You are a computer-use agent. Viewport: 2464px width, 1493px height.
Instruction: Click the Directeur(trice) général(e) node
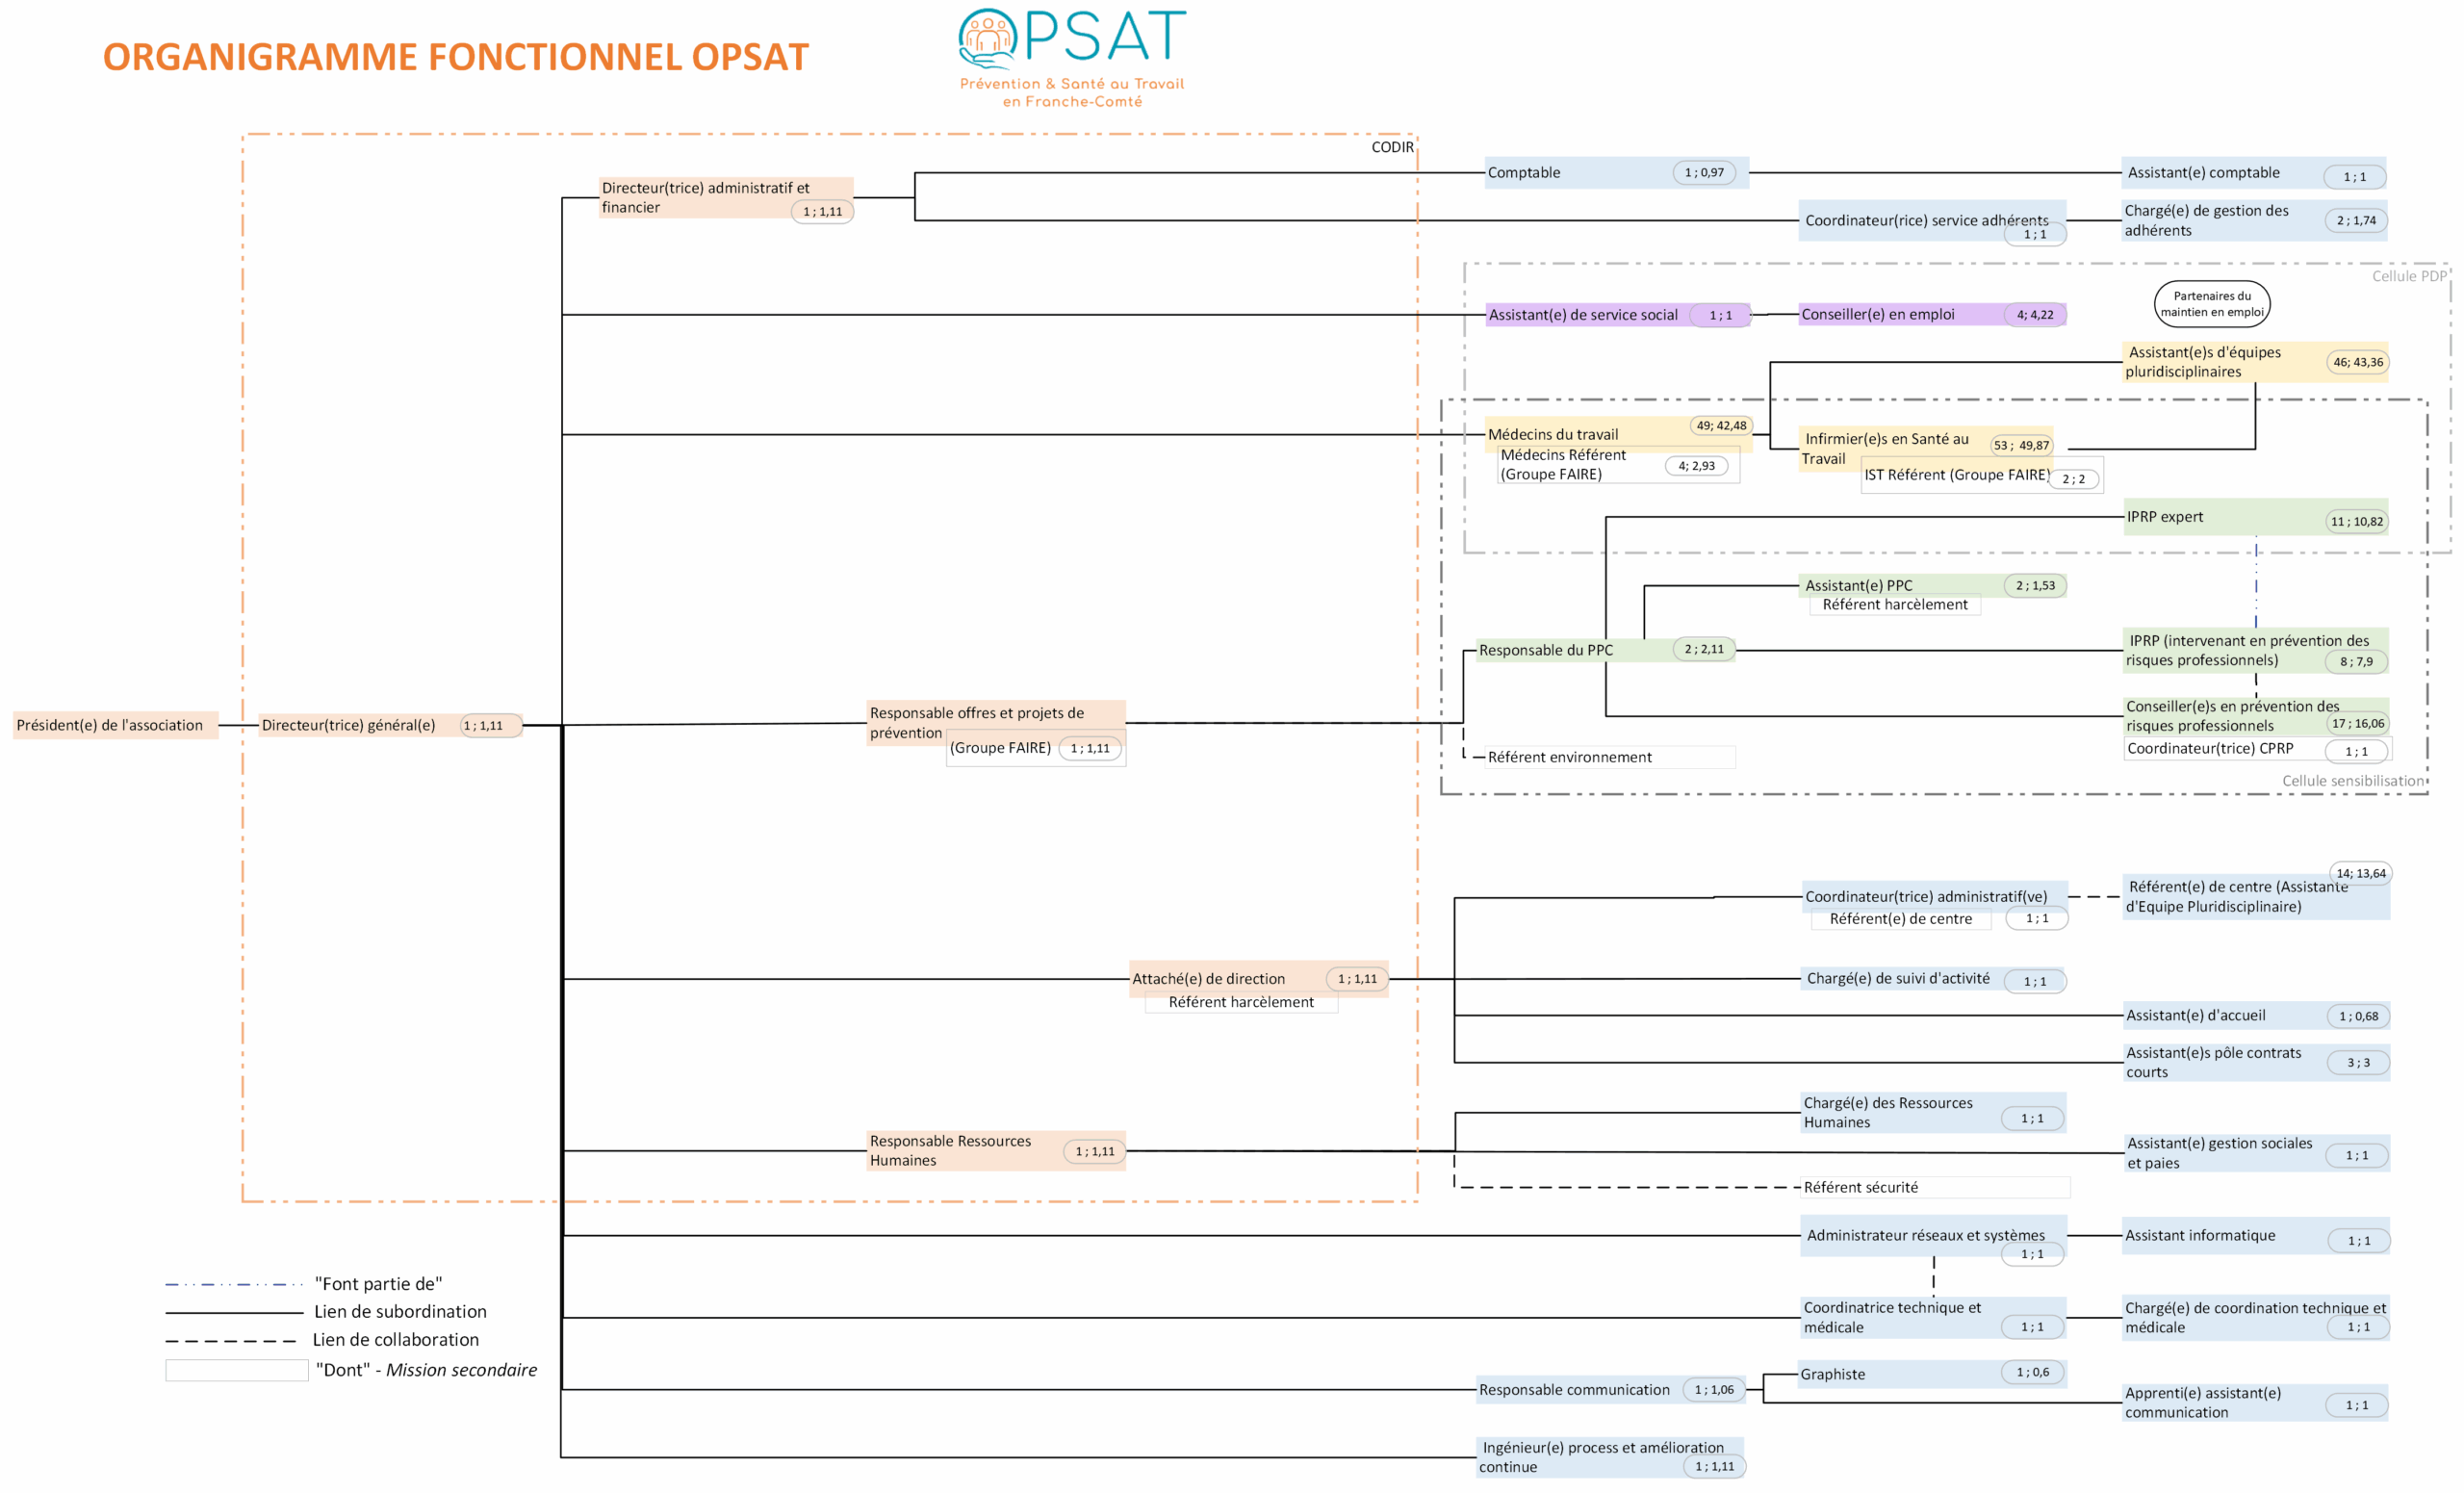point(390,725)
